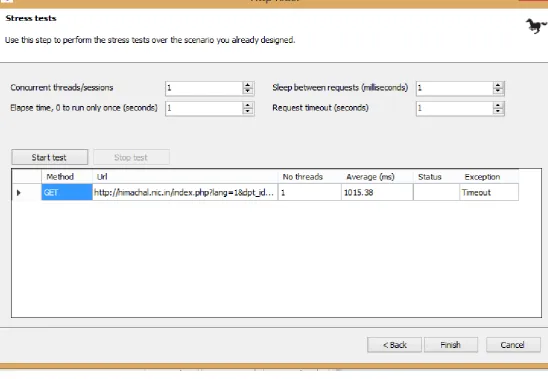Cancel the stress test wizard
The width and height of the screenshot is (548, 379).
[x=513, y=345]
